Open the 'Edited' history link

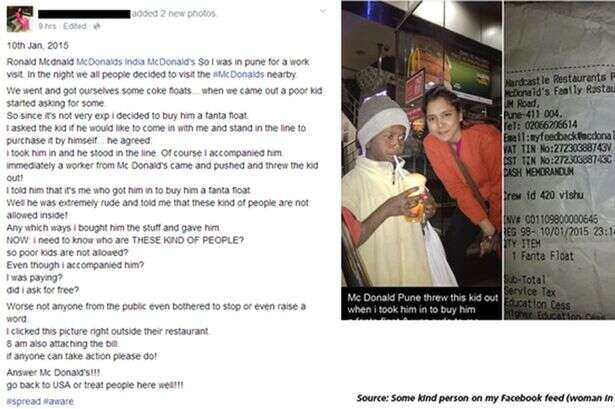pyautogui.click(x=75, y=26)
